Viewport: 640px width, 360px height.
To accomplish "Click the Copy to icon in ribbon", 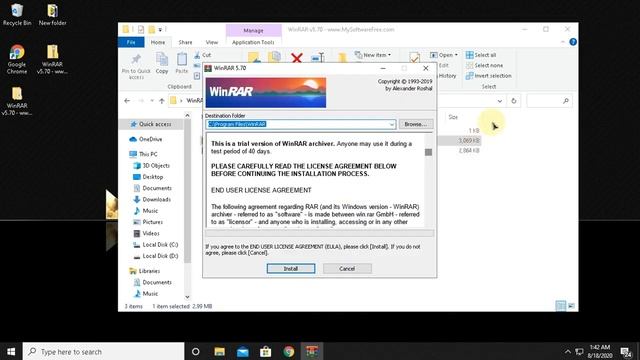I will coord(274,58).
